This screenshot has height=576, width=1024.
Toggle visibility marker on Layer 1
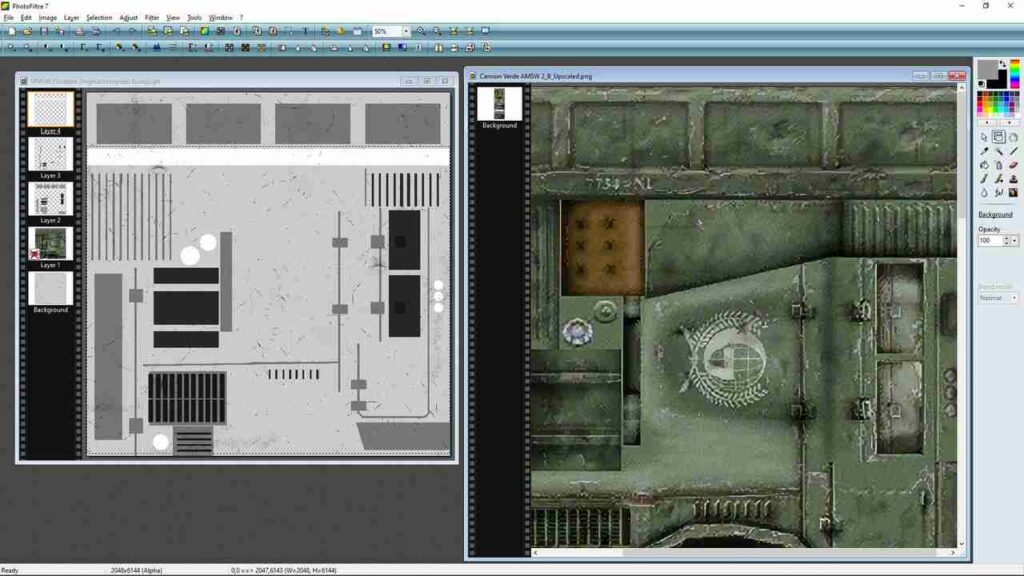(x=33, y=254)
